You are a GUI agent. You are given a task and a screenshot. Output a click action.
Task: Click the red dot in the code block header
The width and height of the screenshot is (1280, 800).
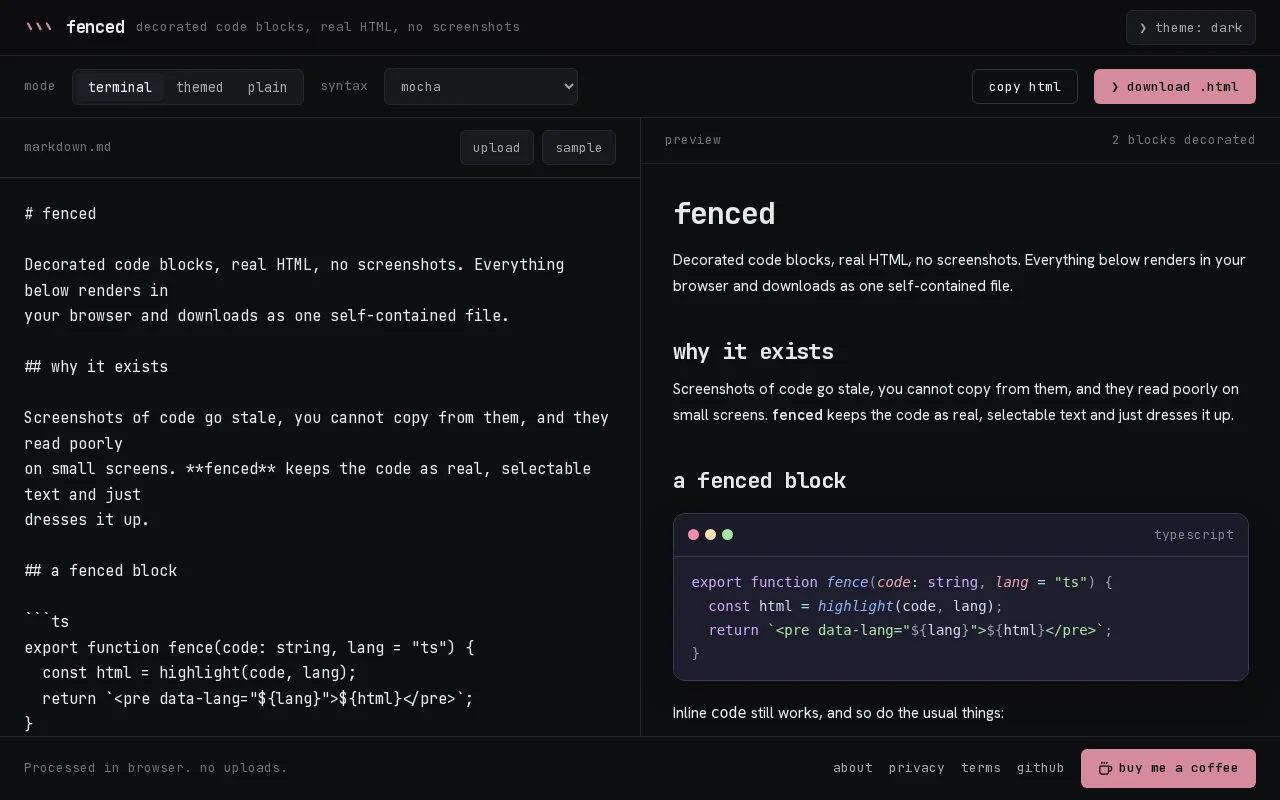693,535
